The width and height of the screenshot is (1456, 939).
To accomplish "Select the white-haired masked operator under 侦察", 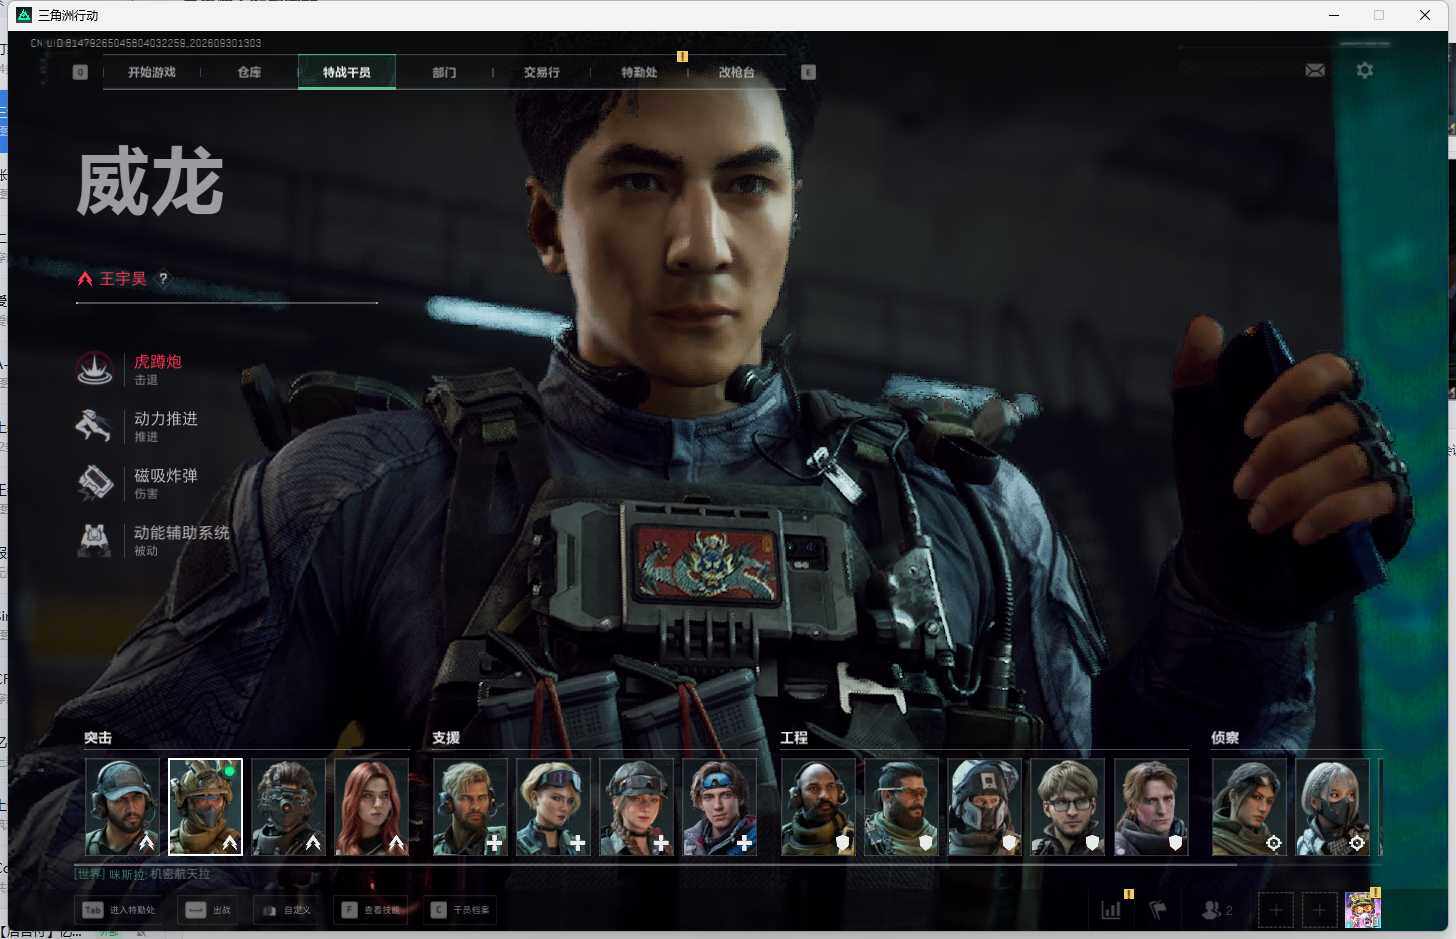I will coord(1332,807).
